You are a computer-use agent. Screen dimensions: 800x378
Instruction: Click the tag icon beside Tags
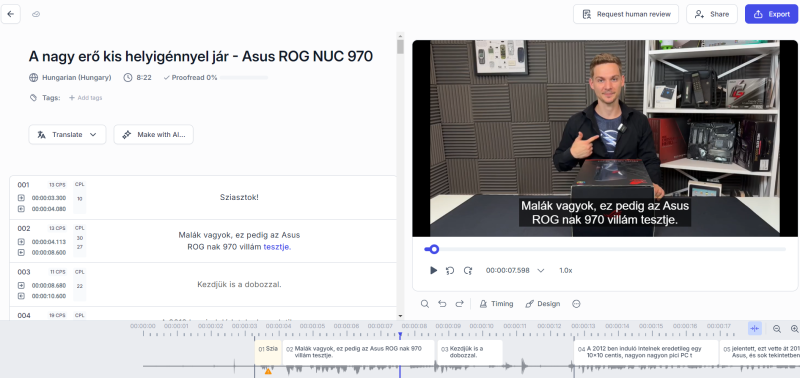pos(33,97)
